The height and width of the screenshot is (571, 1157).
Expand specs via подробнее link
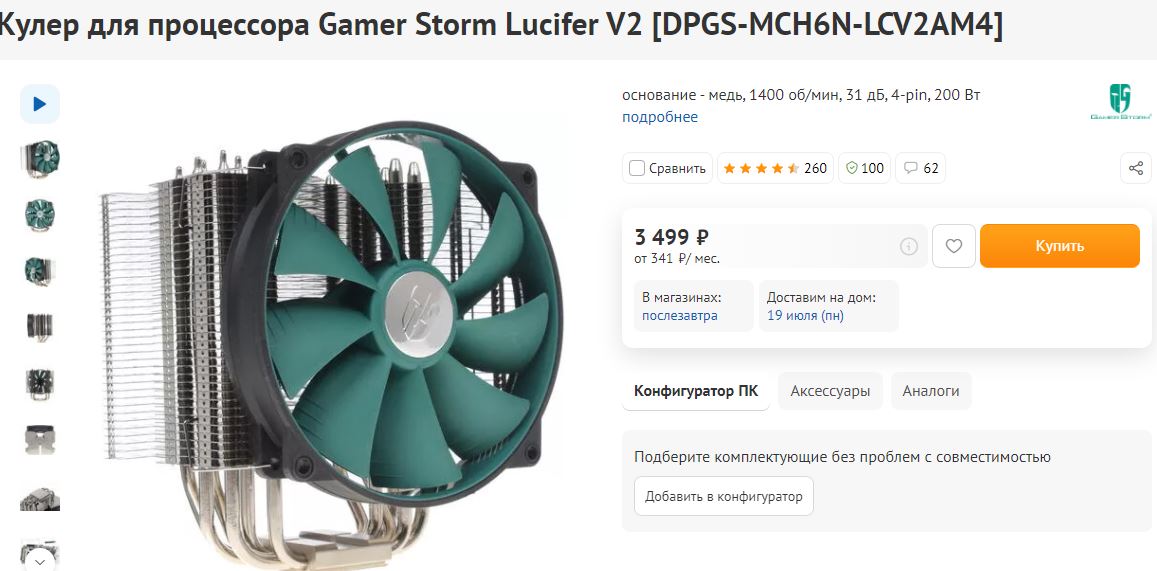point(660,117)
